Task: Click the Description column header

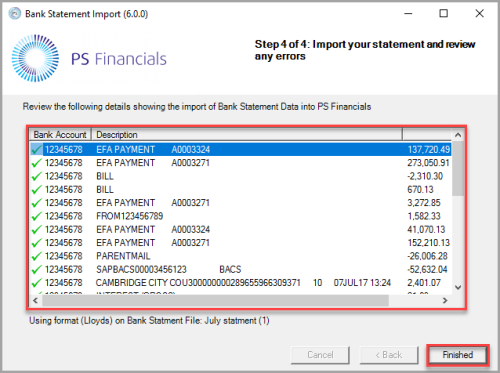Action: tap(247, 135)
